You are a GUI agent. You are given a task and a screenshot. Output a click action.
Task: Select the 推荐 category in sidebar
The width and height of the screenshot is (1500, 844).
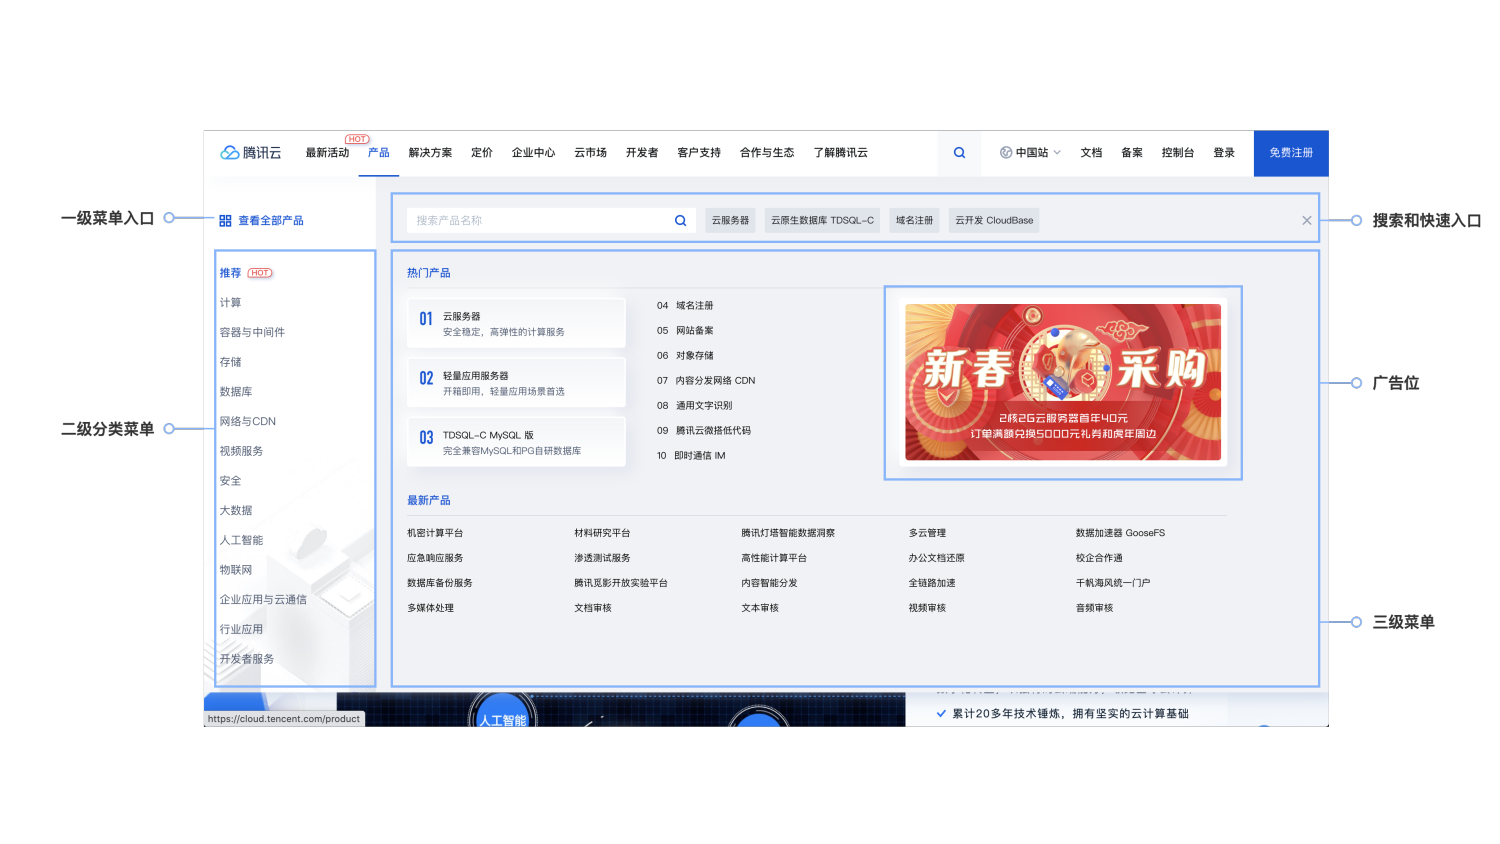click(231, 273)
